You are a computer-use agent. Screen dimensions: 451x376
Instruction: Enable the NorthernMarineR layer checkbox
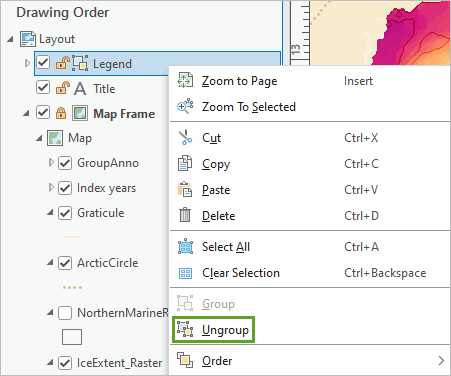pos(65,313)
